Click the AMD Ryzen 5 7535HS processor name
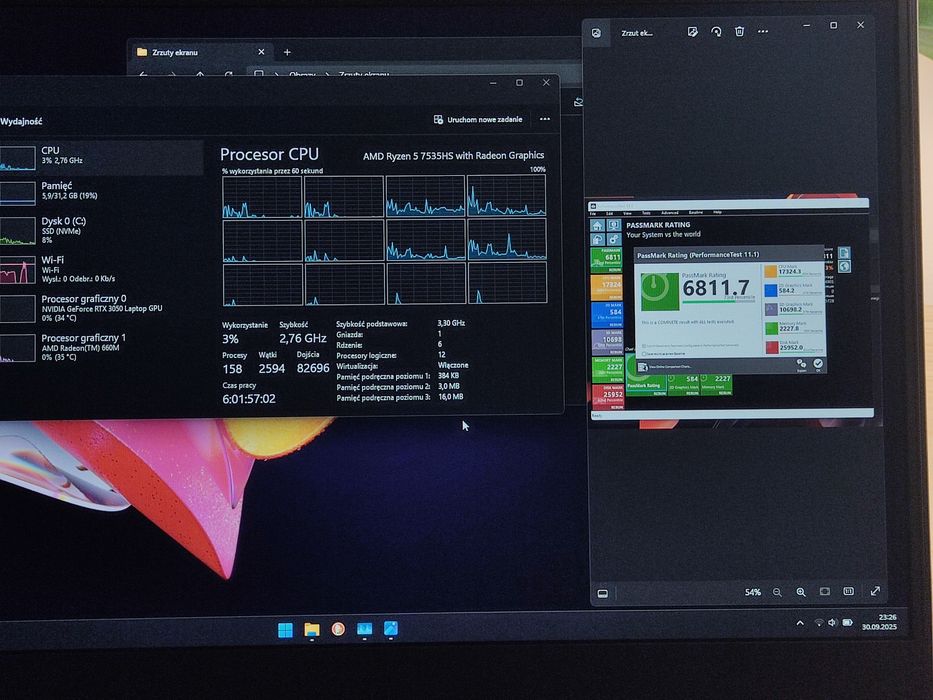The width and height of the screenshot is (933, 700). (453, 155)
